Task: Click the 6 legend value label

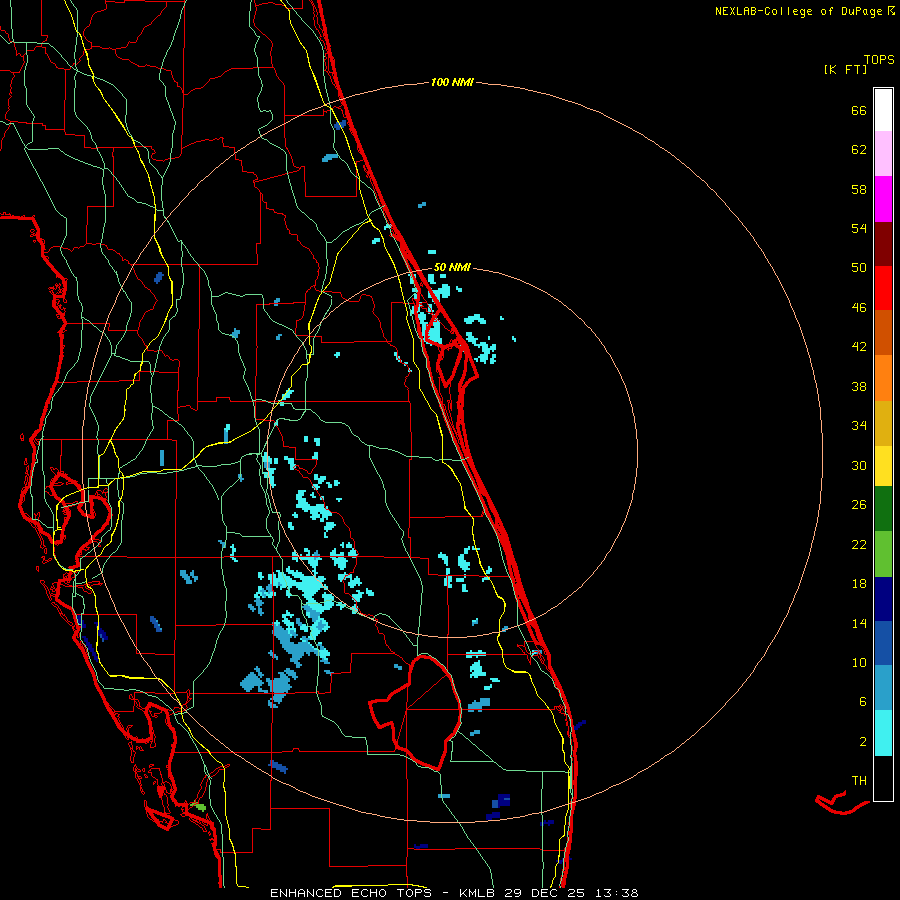Action: coord(862,701)
